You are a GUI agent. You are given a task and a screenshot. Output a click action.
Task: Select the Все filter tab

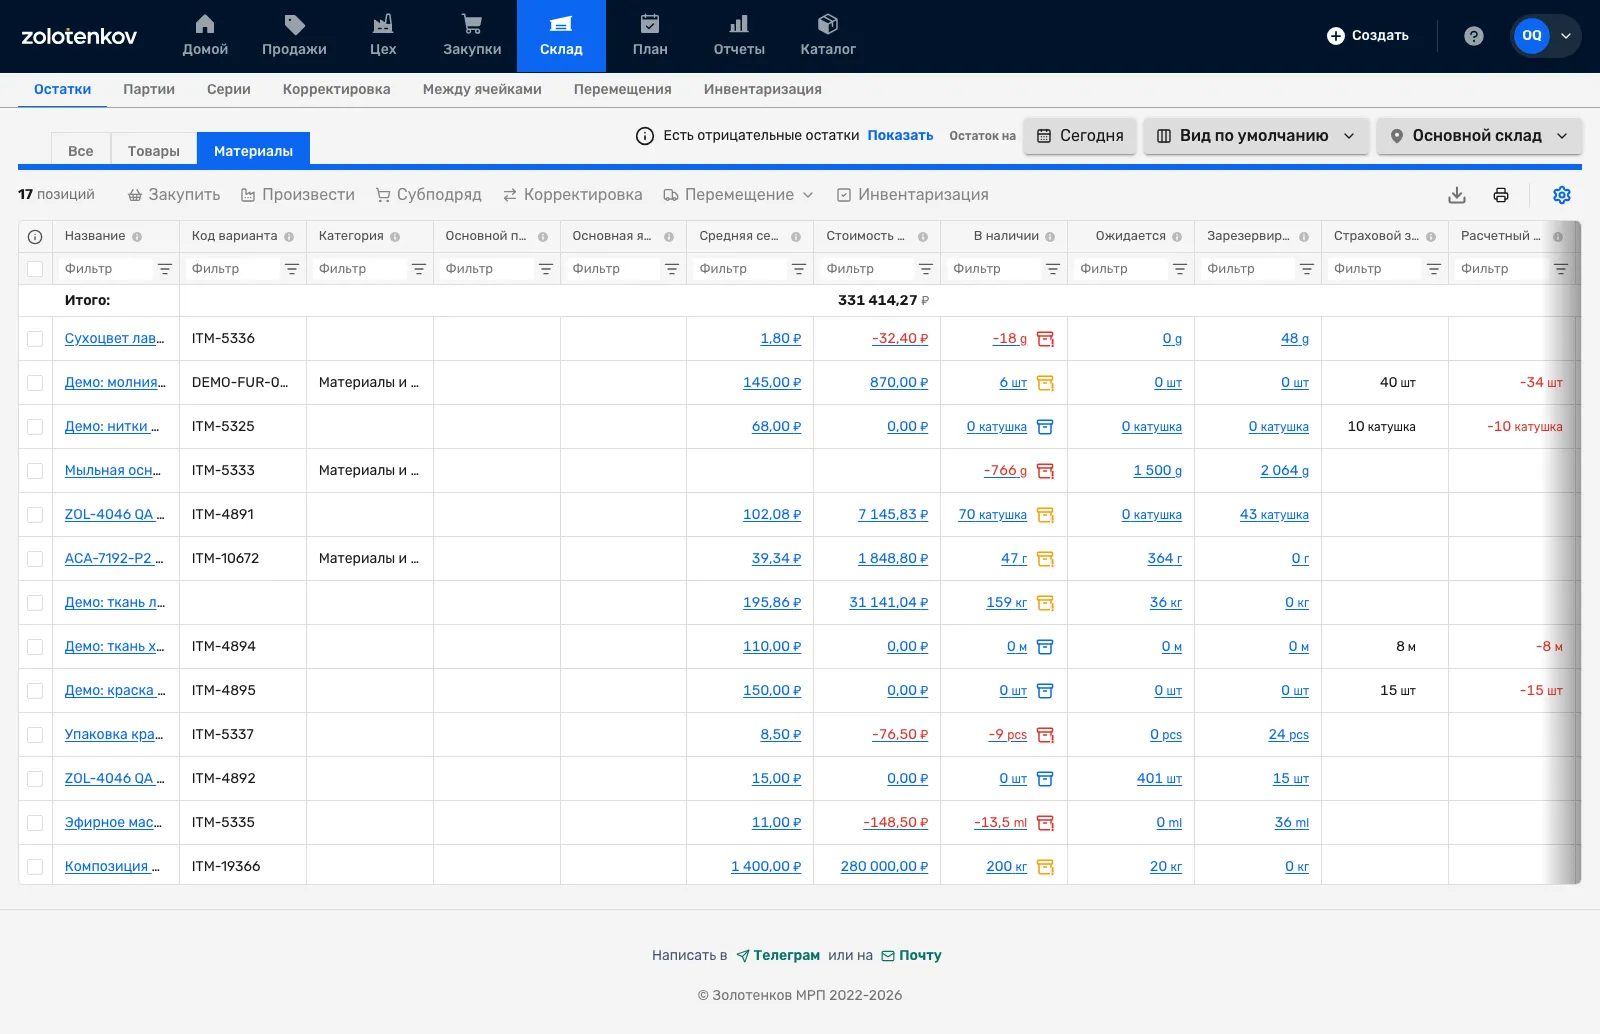[x=81, y=151]
